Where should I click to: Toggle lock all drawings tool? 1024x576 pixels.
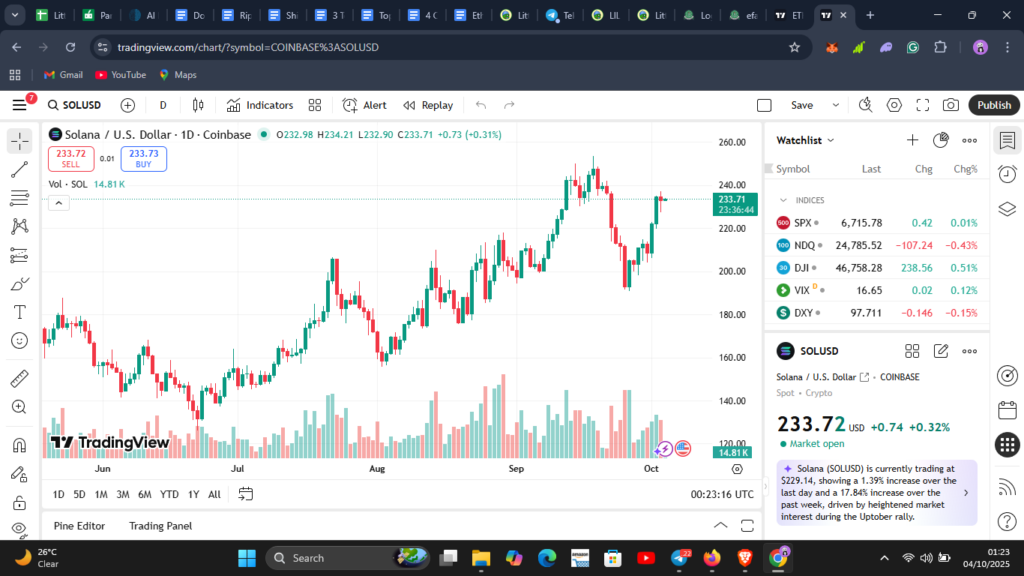19,502
